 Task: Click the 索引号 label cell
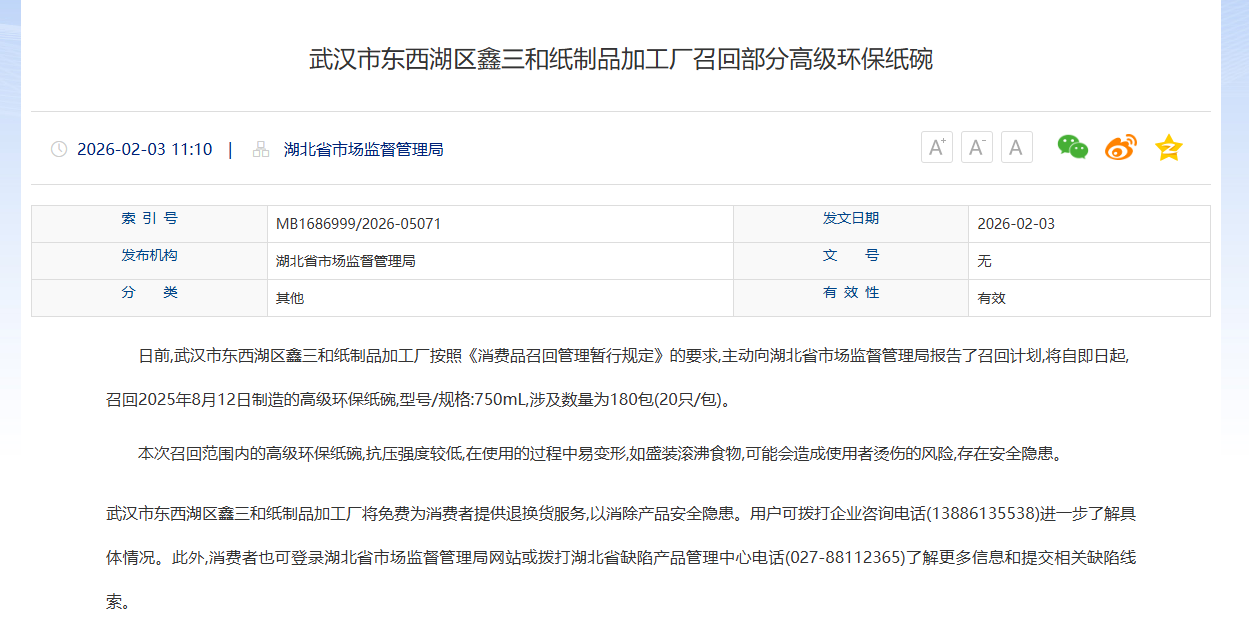pyautogui.click(x=150, y=219)
